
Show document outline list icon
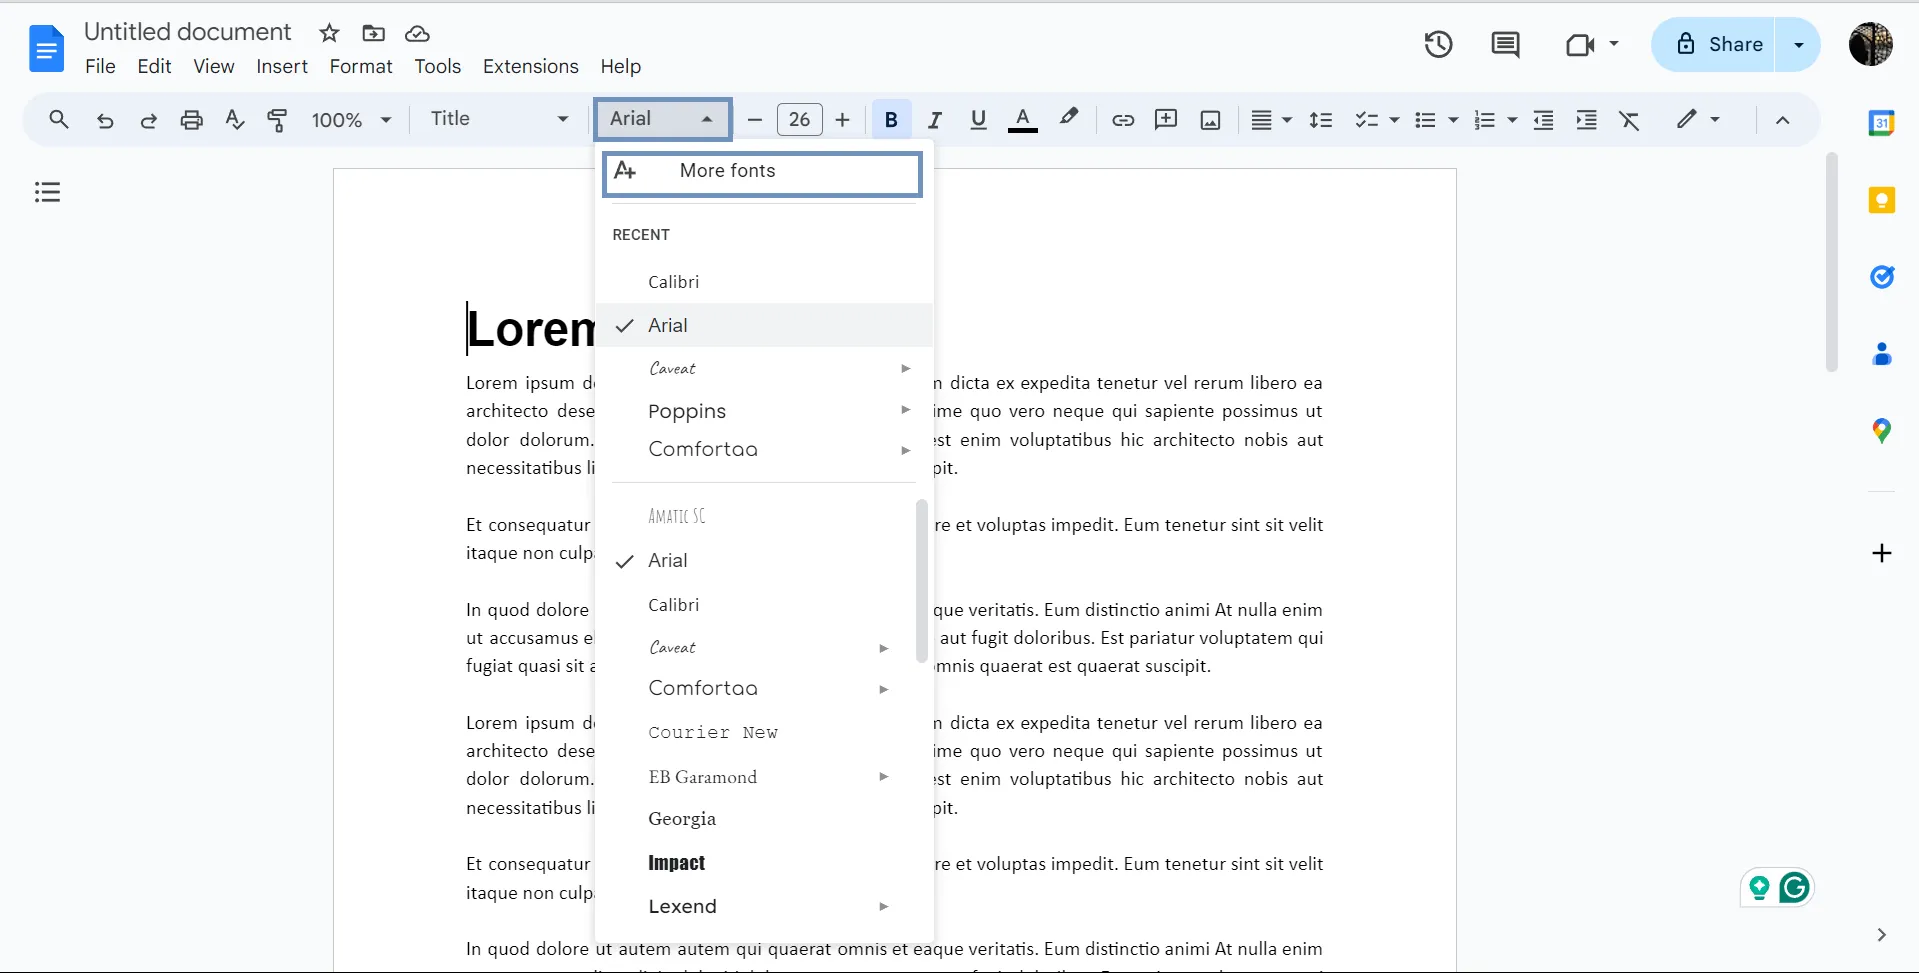(47, 192)
